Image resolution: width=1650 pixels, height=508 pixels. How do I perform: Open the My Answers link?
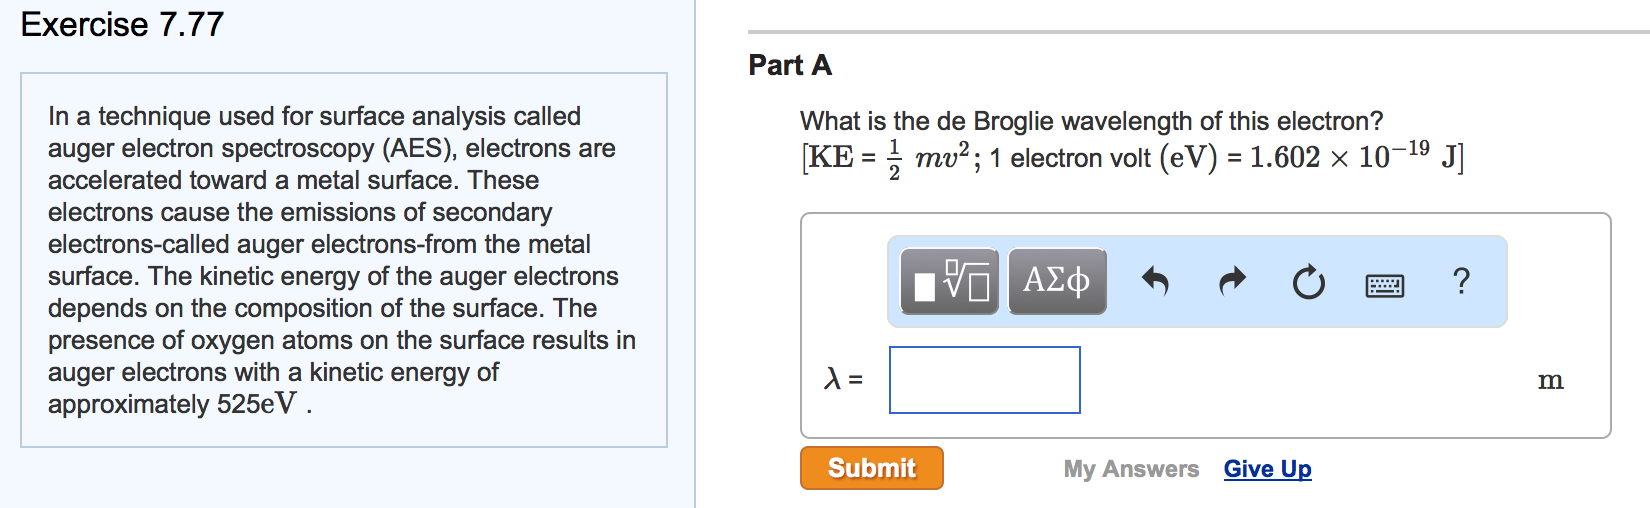(1131, 469)
